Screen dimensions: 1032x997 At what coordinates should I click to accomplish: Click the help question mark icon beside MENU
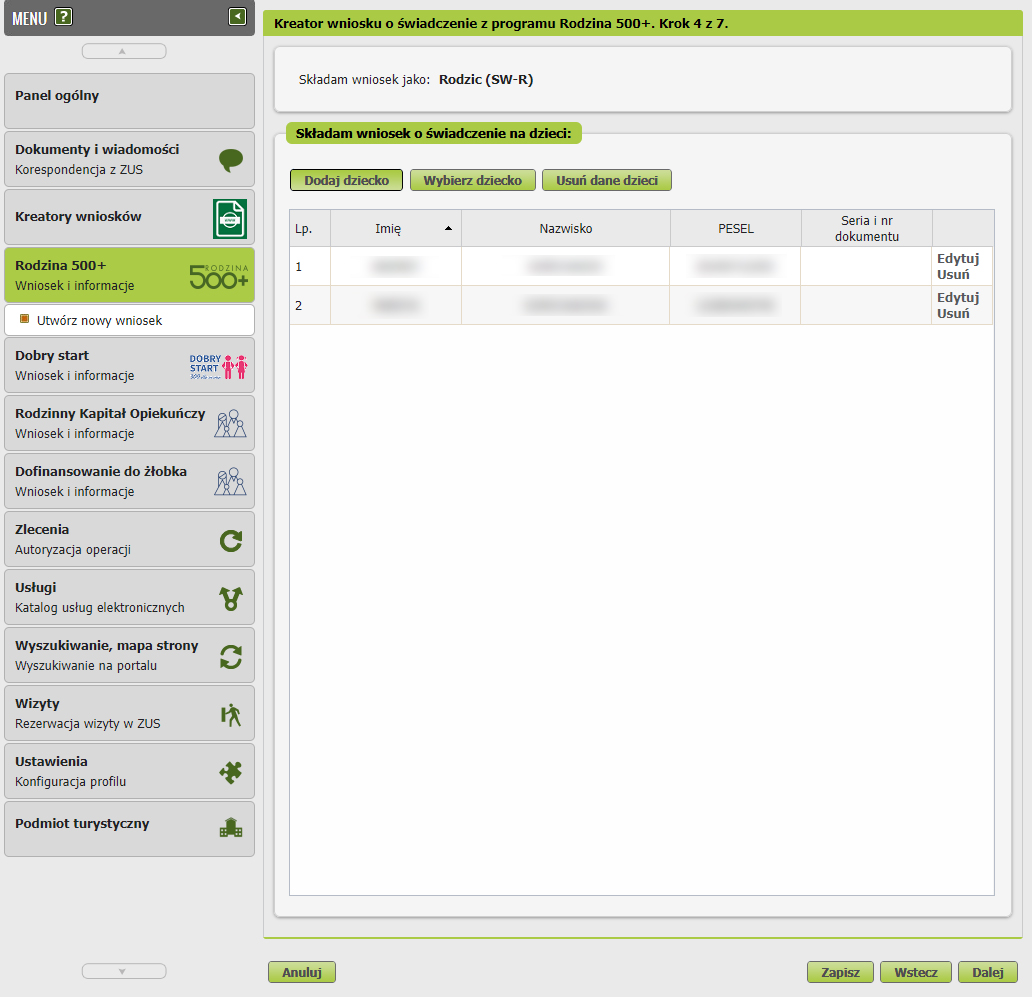tap(64, 16)
